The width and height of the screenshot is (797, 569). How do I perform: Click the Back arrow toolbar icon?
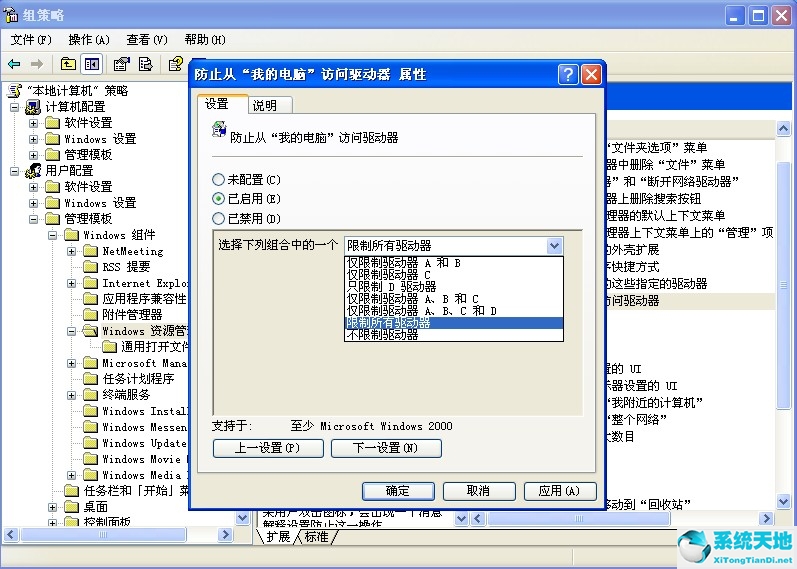(x=14, y=64)
